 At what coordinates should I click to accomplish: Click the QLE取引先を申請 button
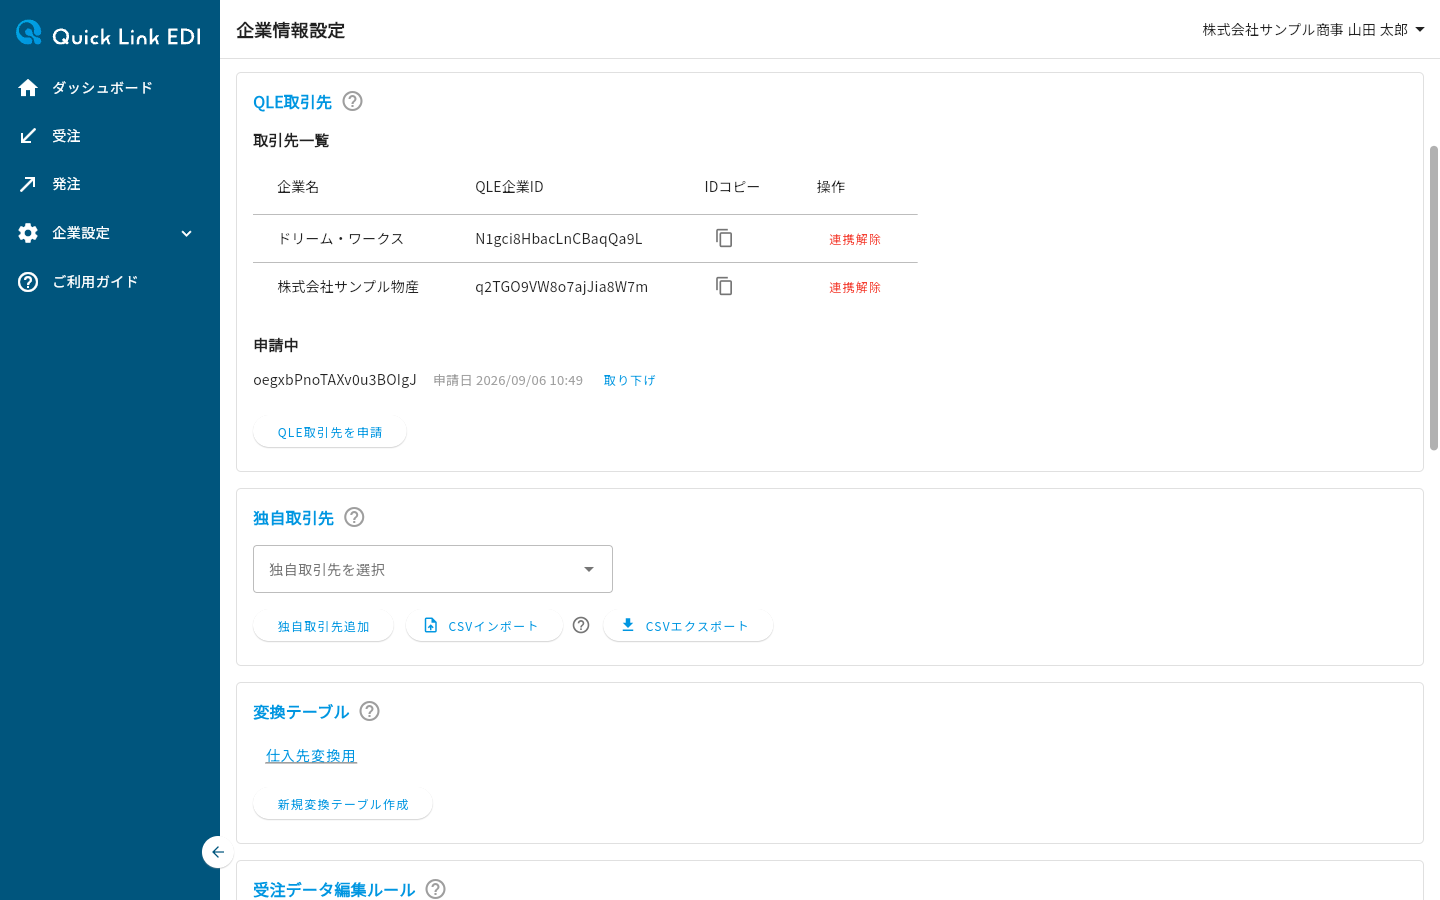330,432
